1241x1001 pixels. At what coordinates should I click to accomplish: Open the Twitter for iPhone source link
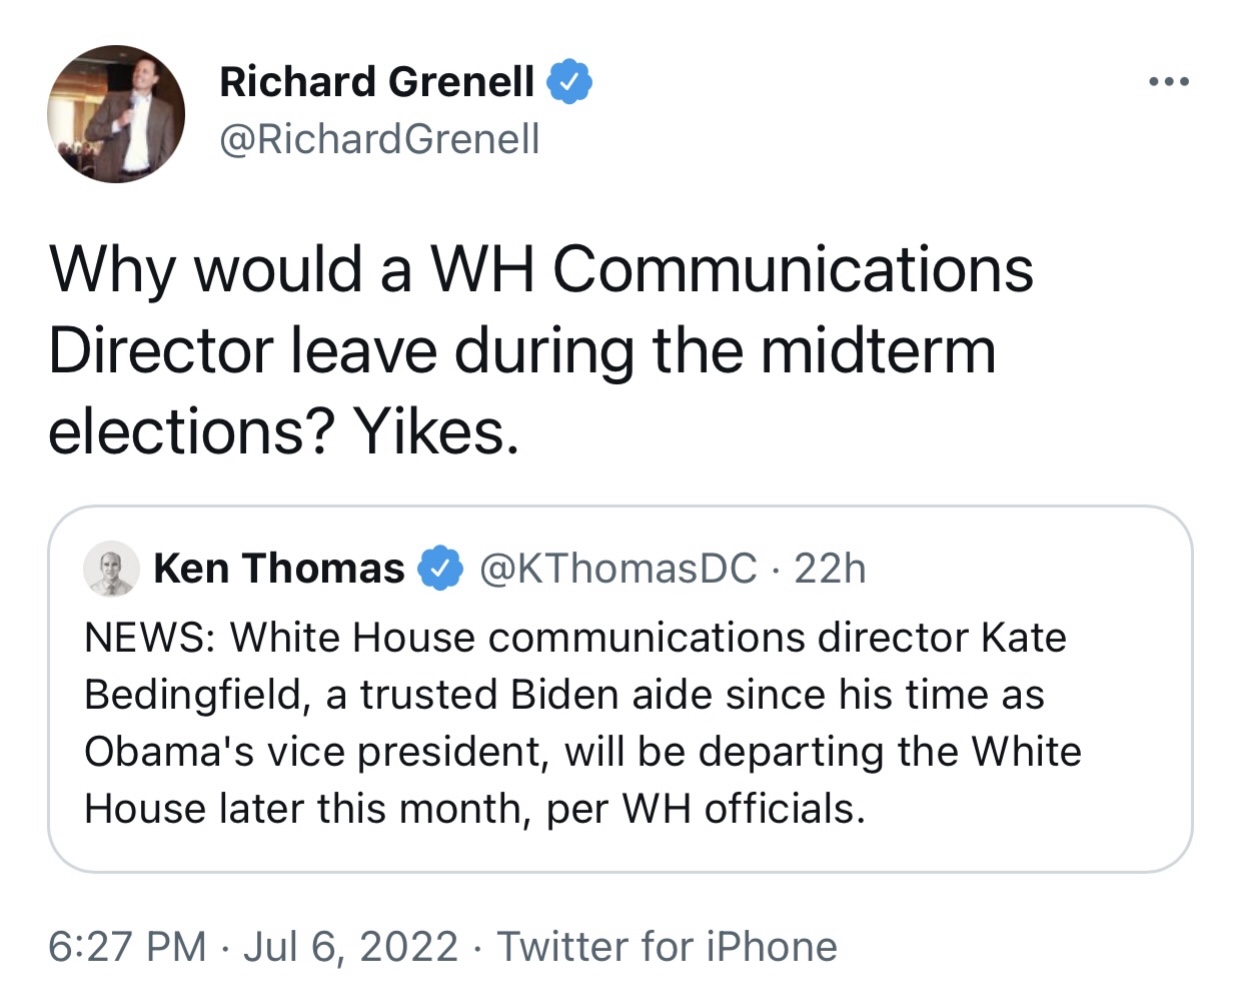tap(667, 946)
